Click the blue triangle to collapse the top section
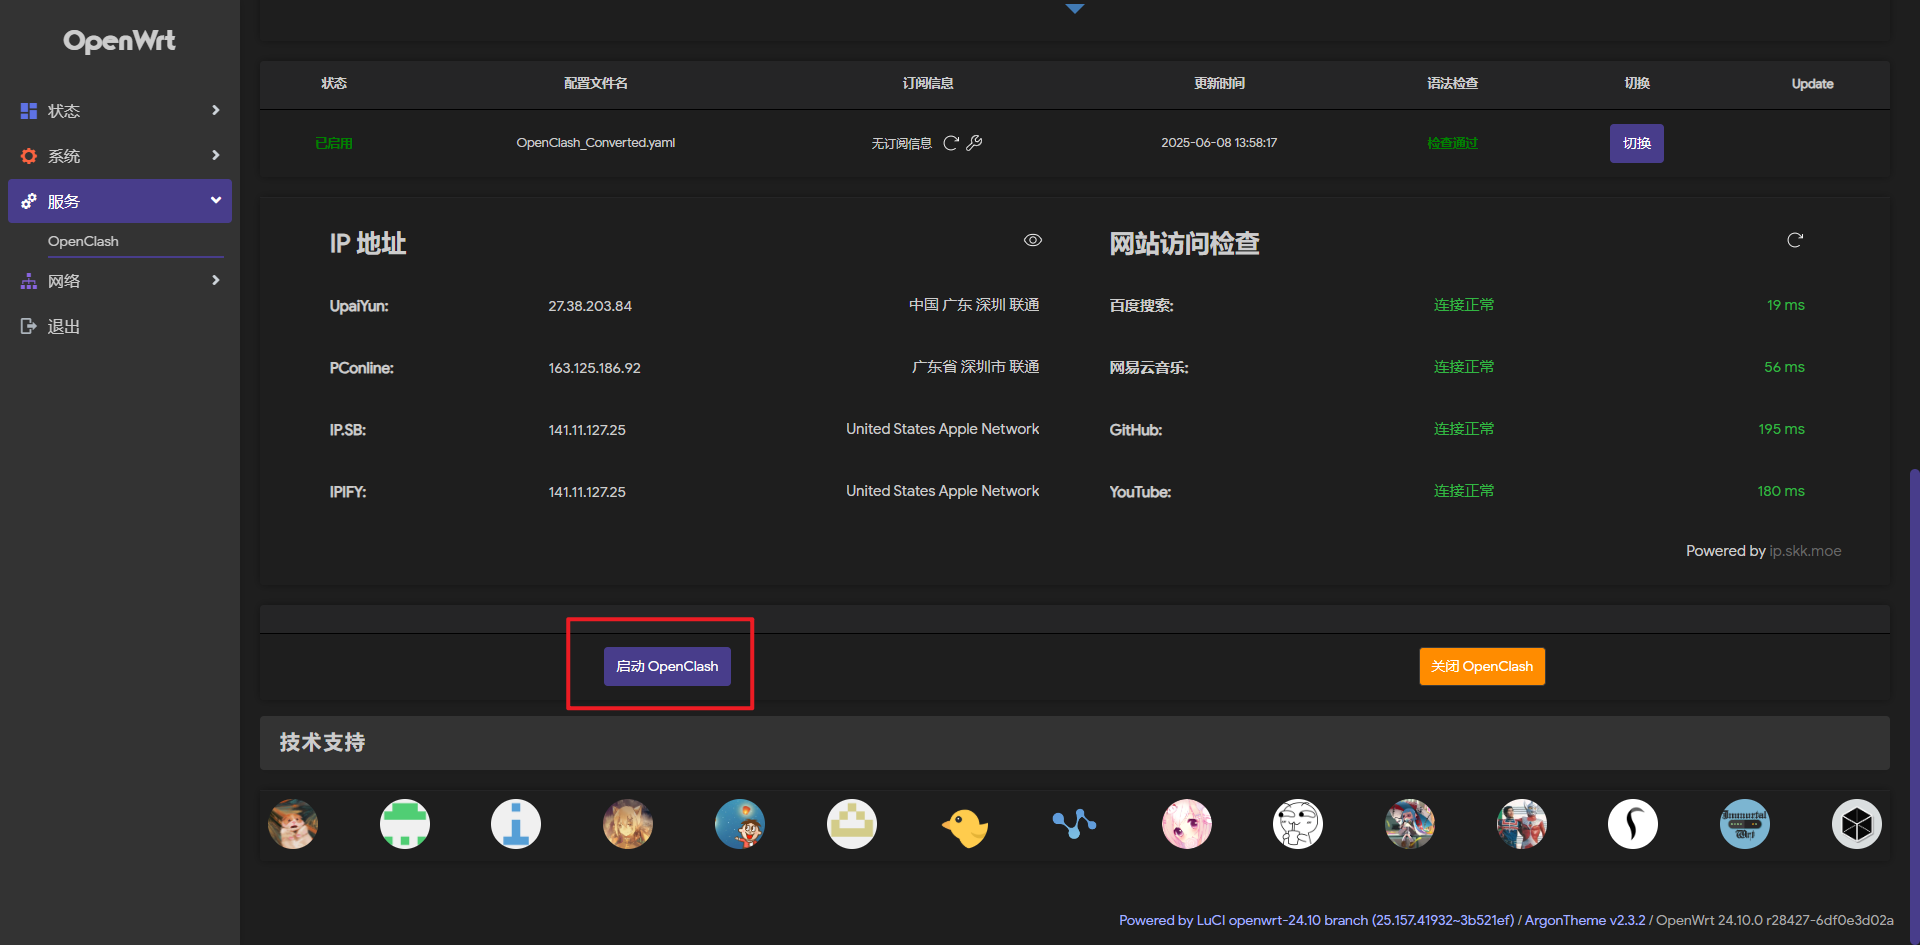 click(x=1075, y=8)
